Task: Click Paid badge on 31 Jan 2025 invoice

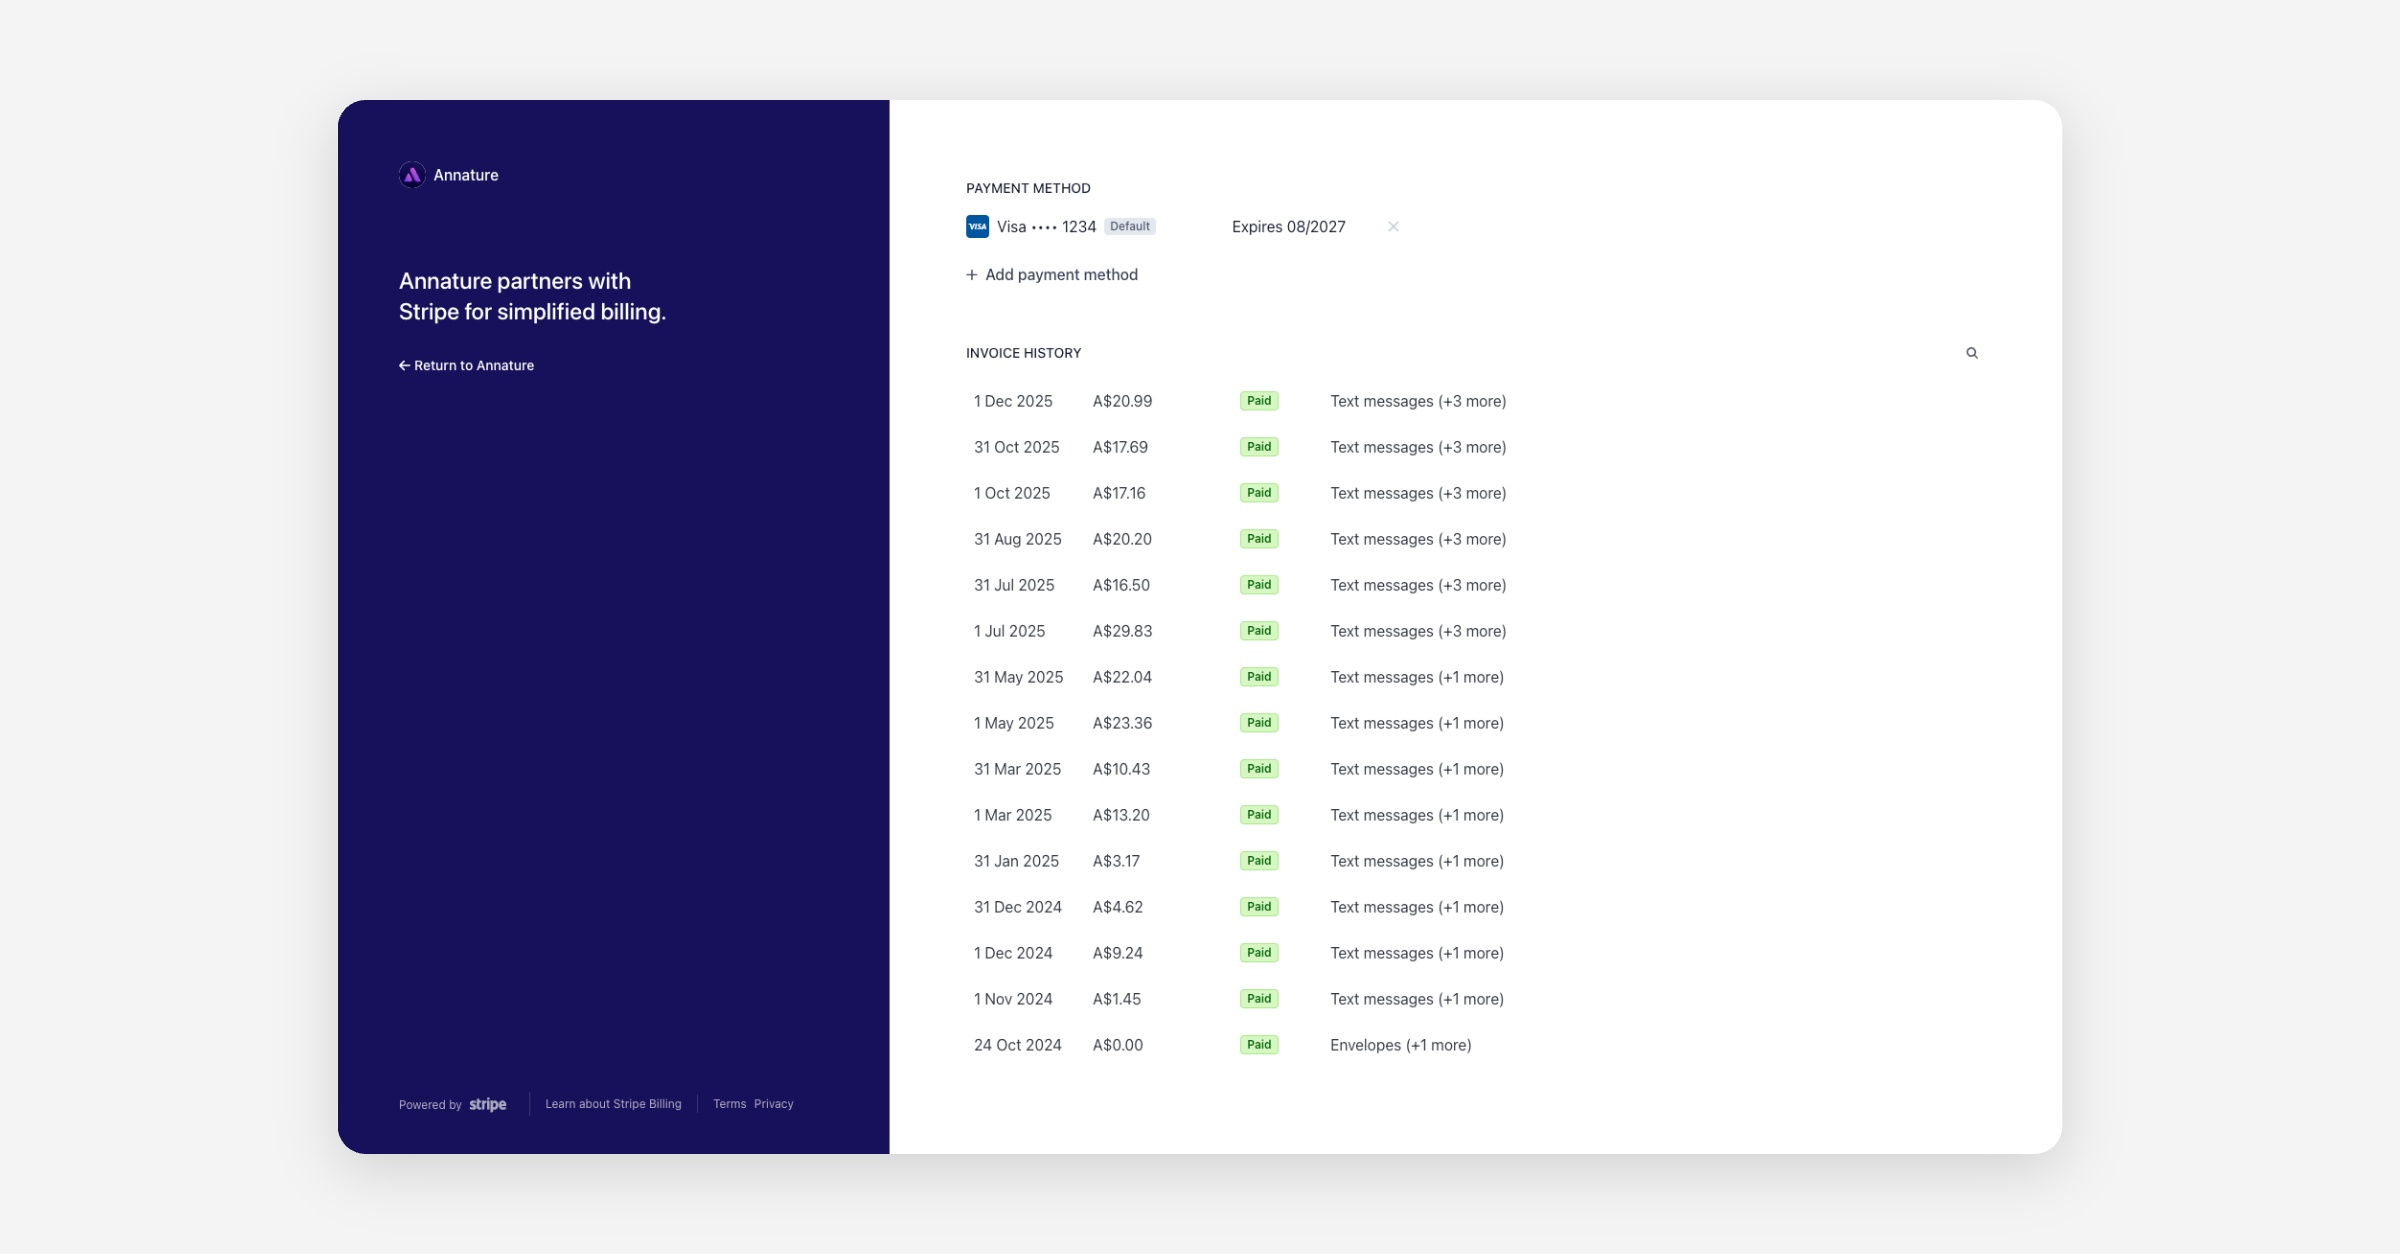Action: [x=1259, y=861]
